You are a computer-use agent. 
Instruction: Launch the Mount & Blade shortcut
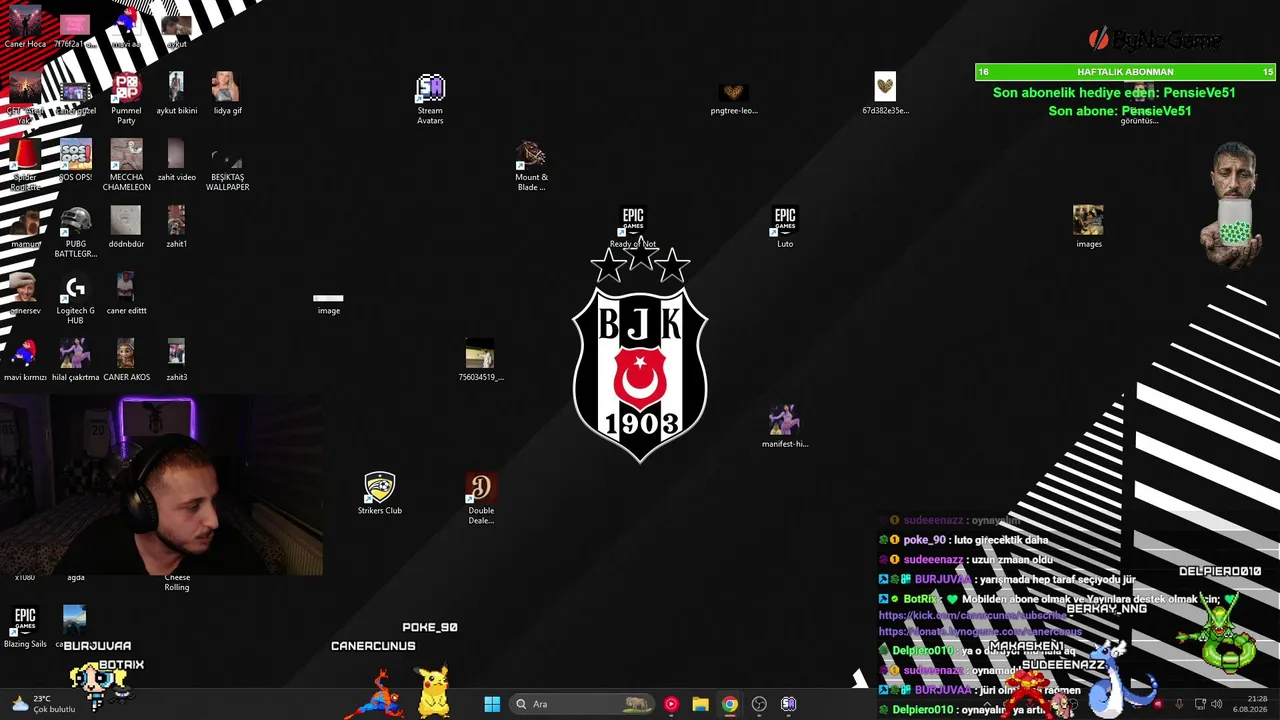[x=531, y=166]
